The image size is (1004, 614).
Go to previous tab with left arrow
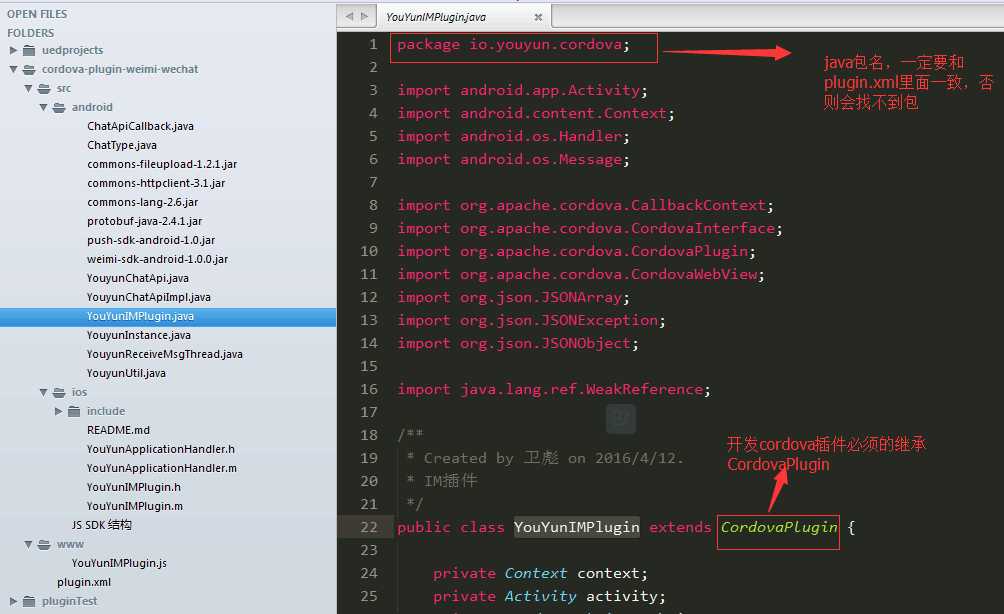click(349, 16)
